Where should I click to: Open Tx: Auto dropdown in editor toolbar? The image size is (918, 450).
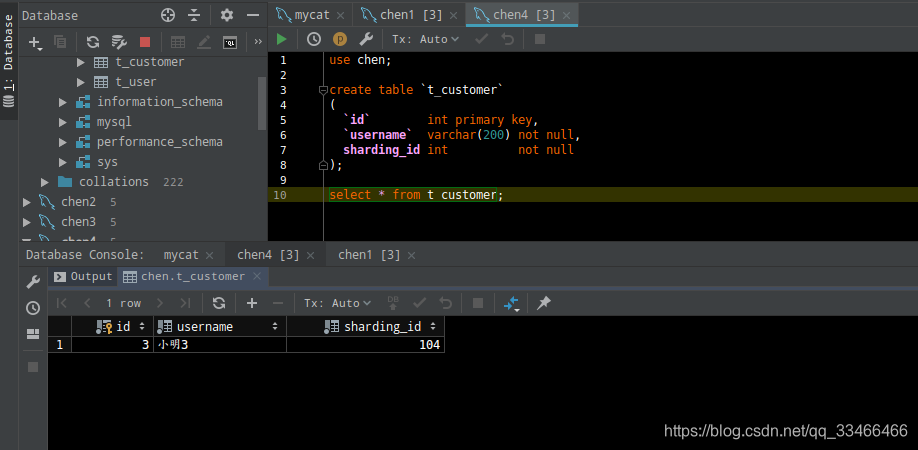[426, 39]
